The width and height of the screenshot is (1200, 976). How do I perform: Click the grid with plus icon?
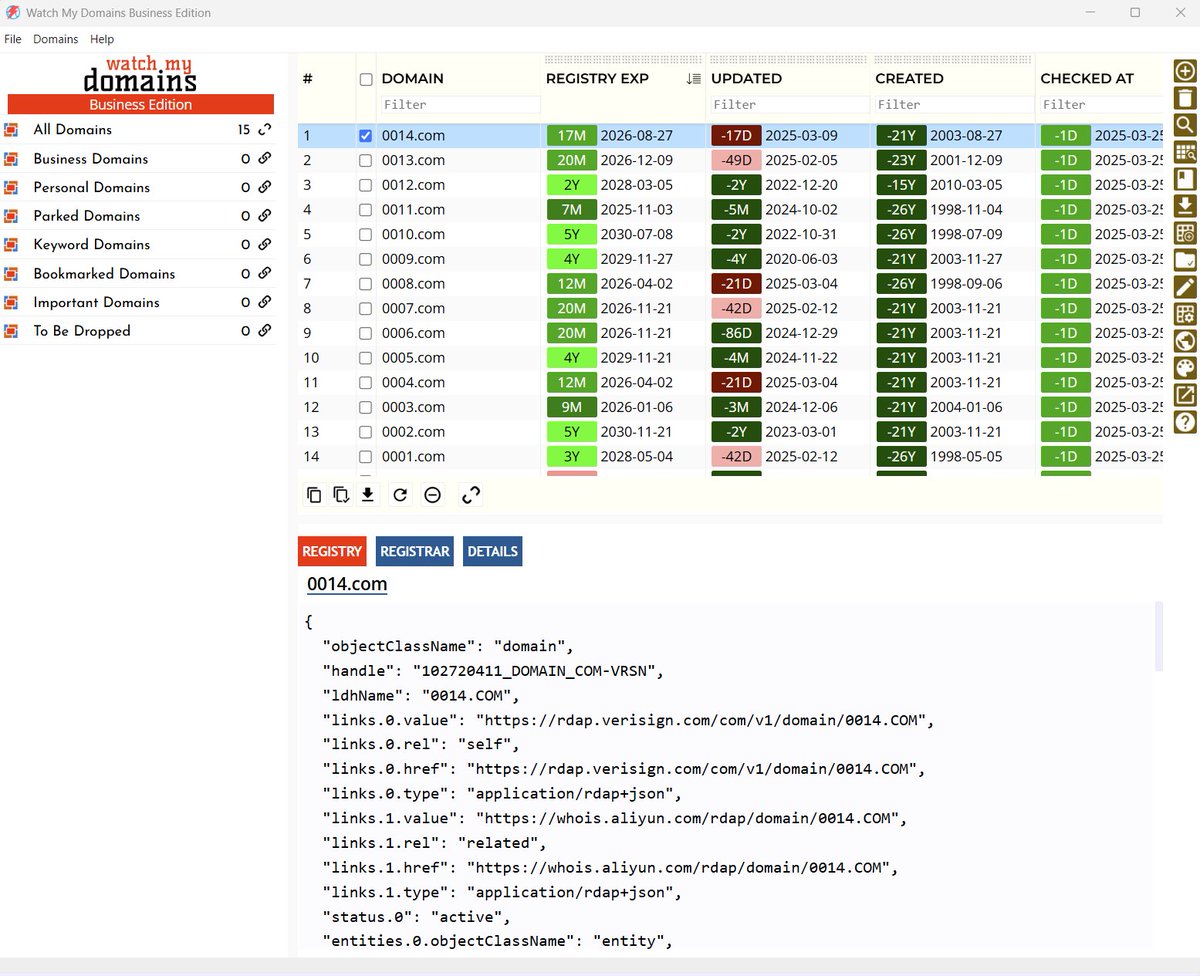[1185, 233]
